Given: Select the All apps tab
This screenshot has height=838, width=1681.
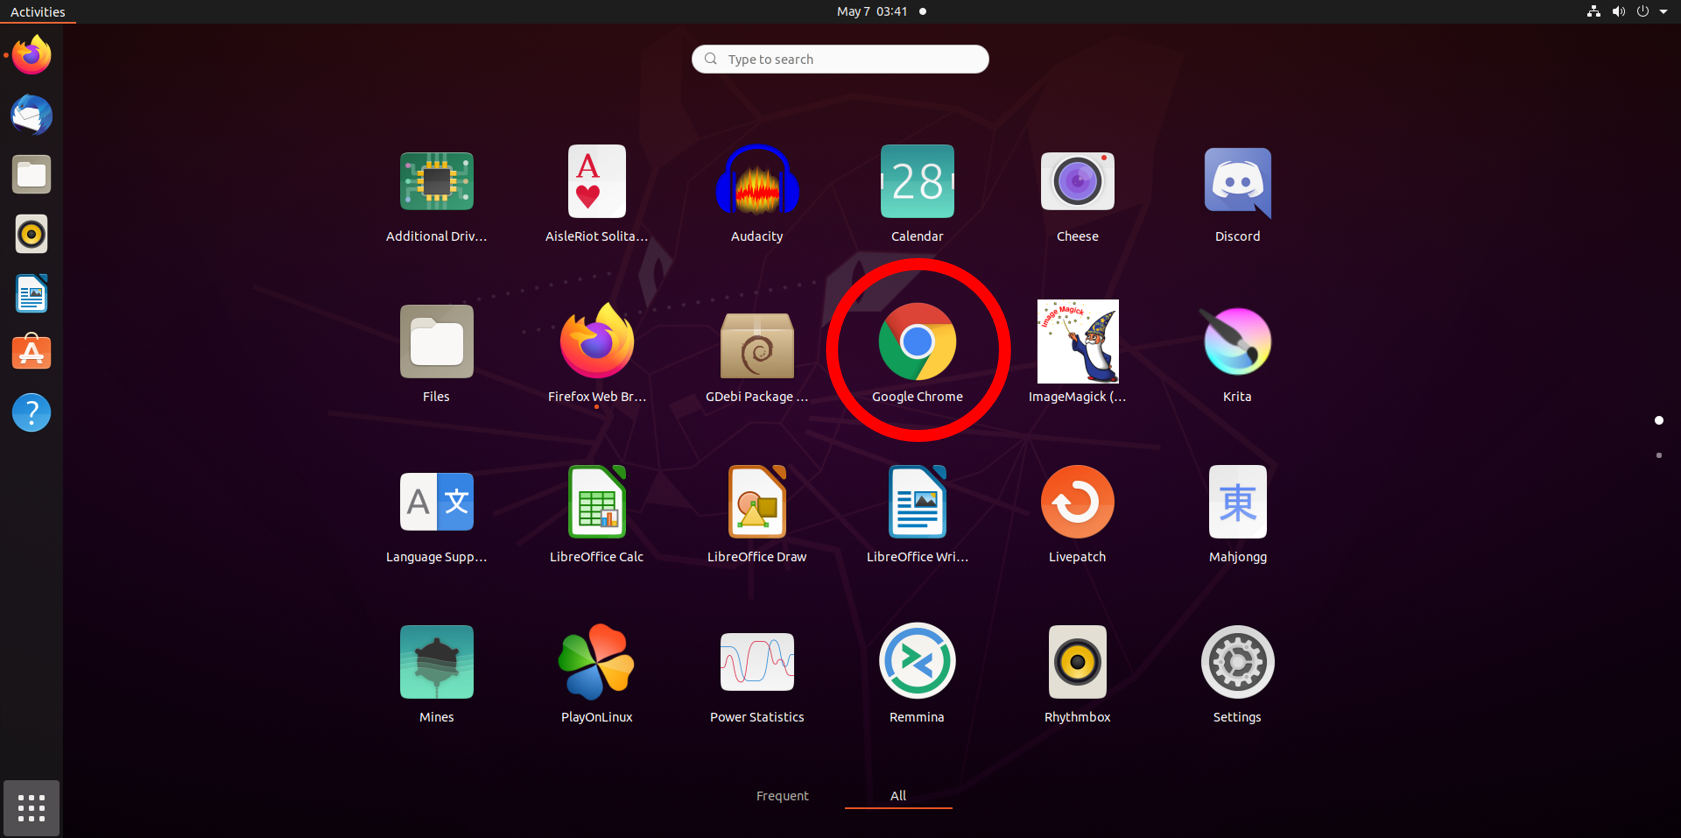Looking at the screenshot, I should click(x=898, y=796).
